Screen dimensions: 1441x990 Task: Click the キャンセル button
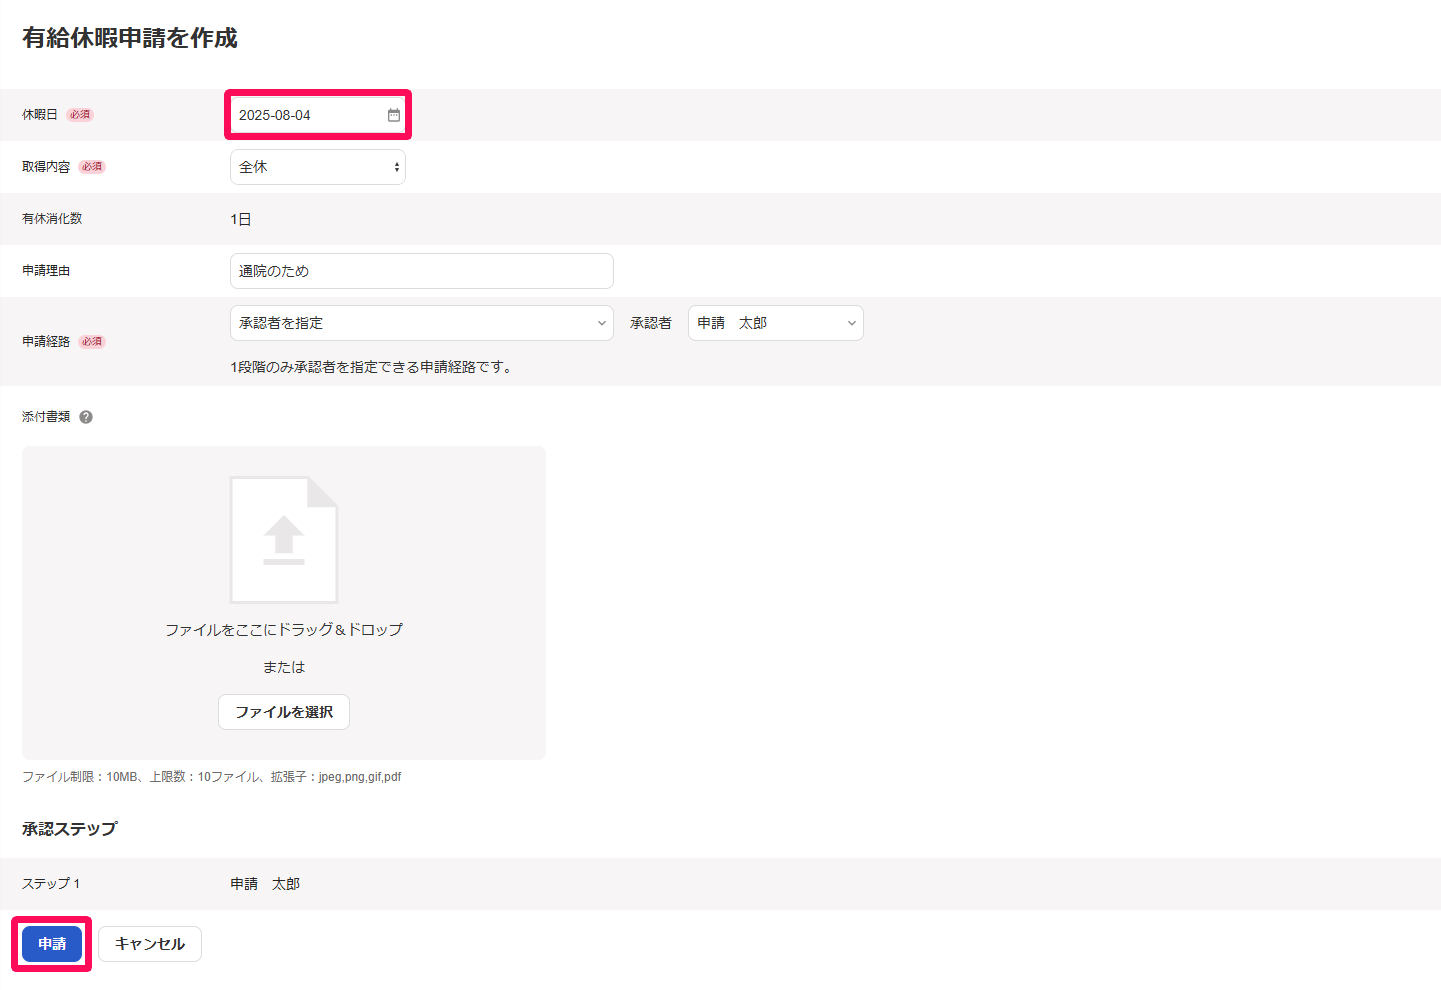tap(150, 944)
